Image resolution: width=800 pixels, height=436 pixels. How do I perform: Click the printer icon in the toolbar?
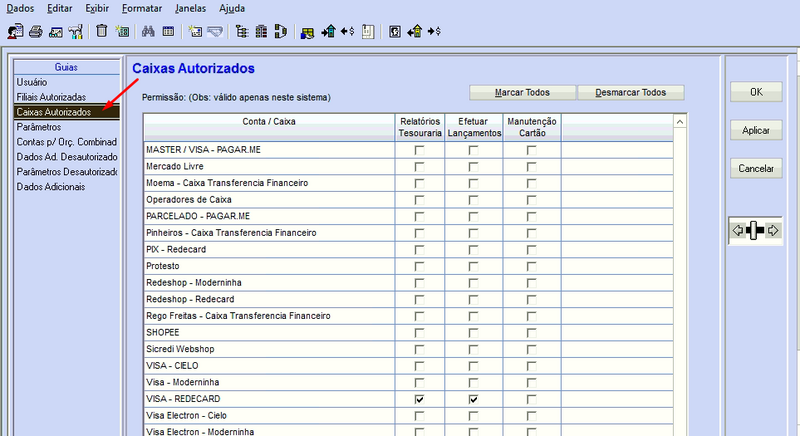pos(36,32)
